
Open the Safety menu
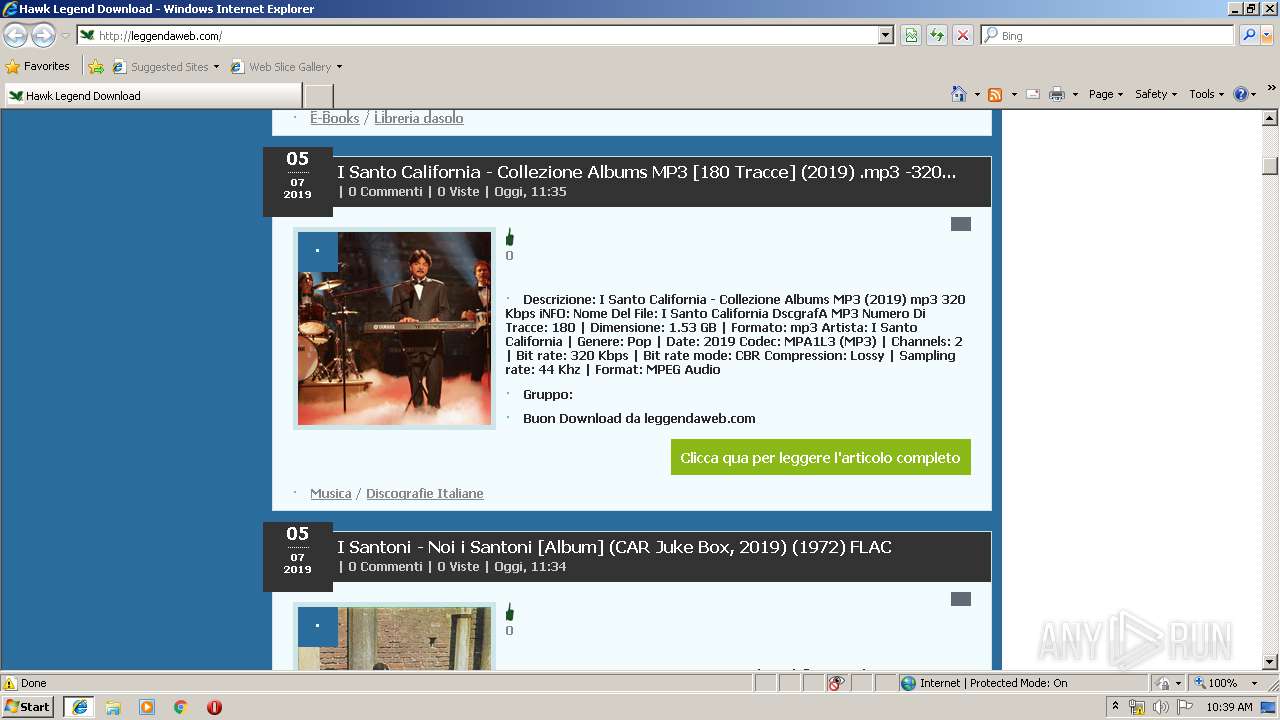[x=1157, y=94]
